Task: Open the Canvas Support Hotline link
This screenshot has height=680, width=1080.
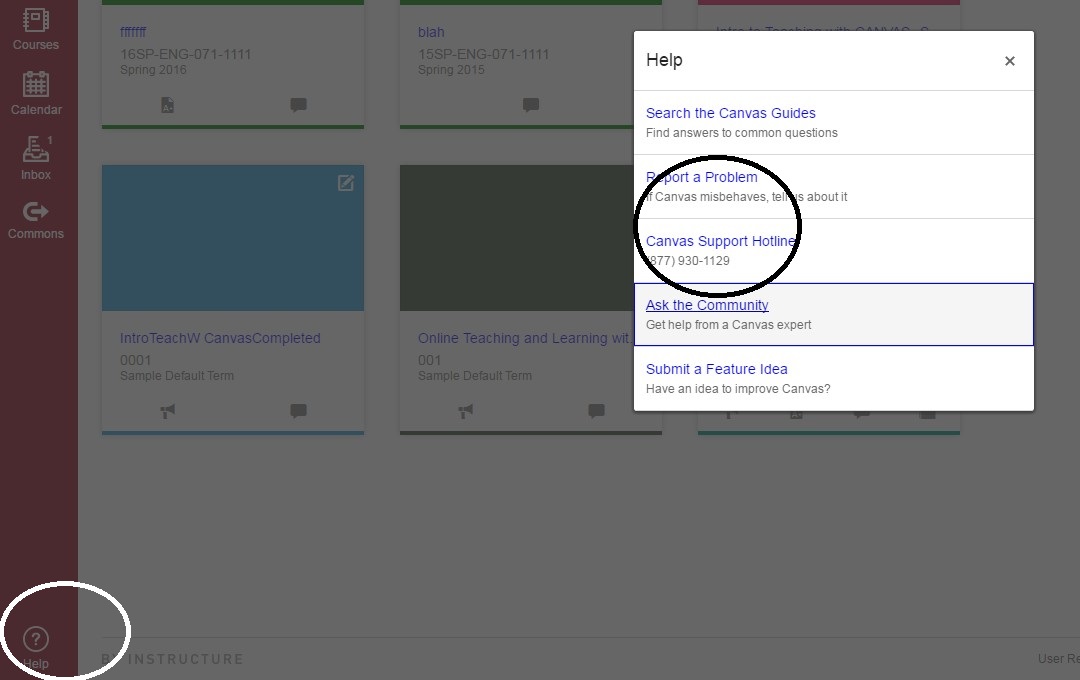Action: pos(722,241)
